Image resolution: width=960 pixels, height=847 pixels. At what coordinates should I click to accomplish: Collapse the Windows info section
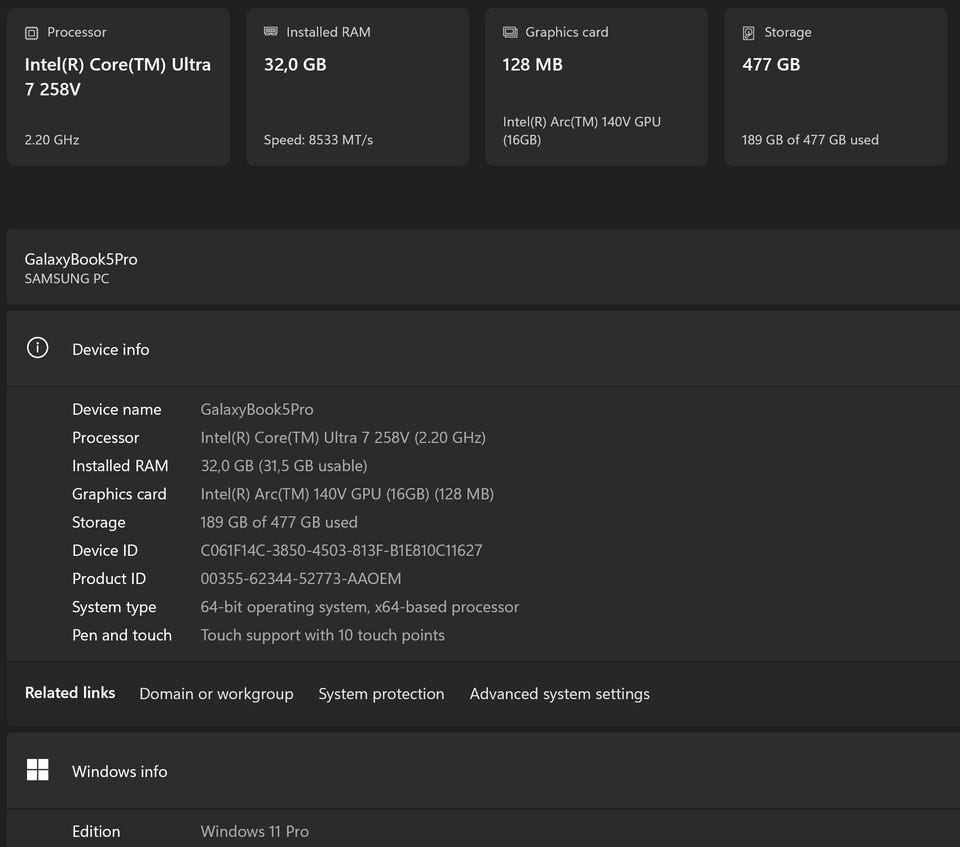point(483,770)
